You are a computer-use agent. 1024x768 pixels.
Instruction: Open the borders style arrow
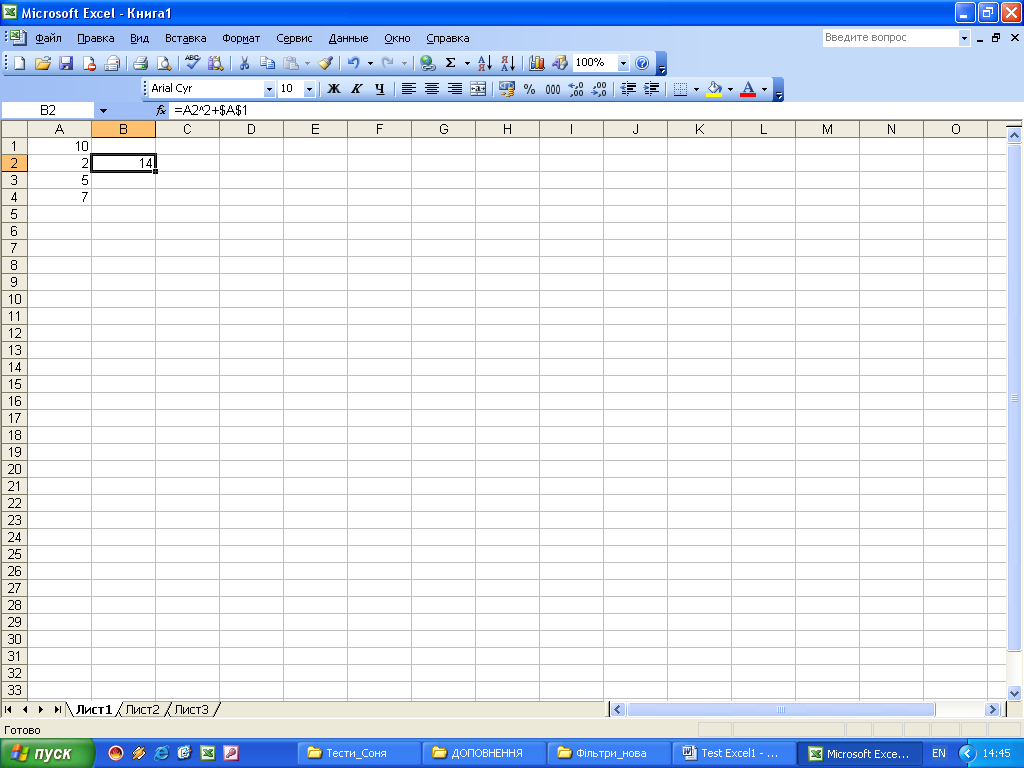(x=696, y=89)
